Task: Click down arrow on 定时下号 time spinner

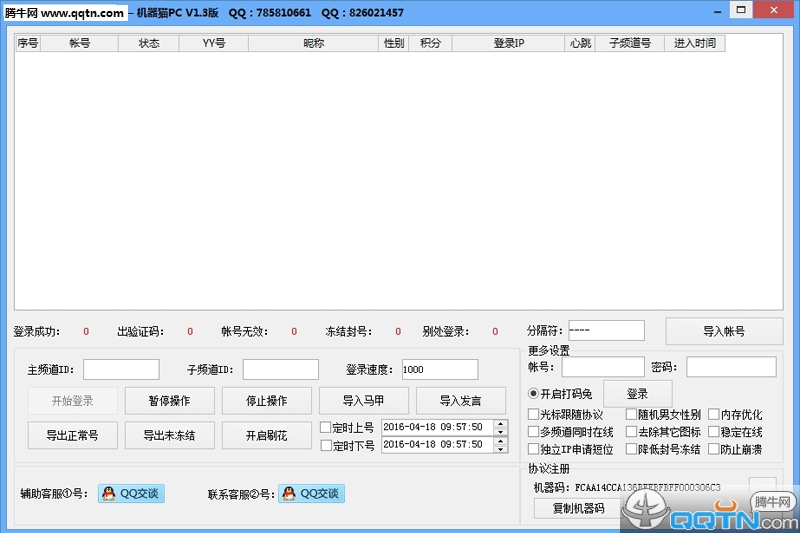Action: (x=501, y=449)
